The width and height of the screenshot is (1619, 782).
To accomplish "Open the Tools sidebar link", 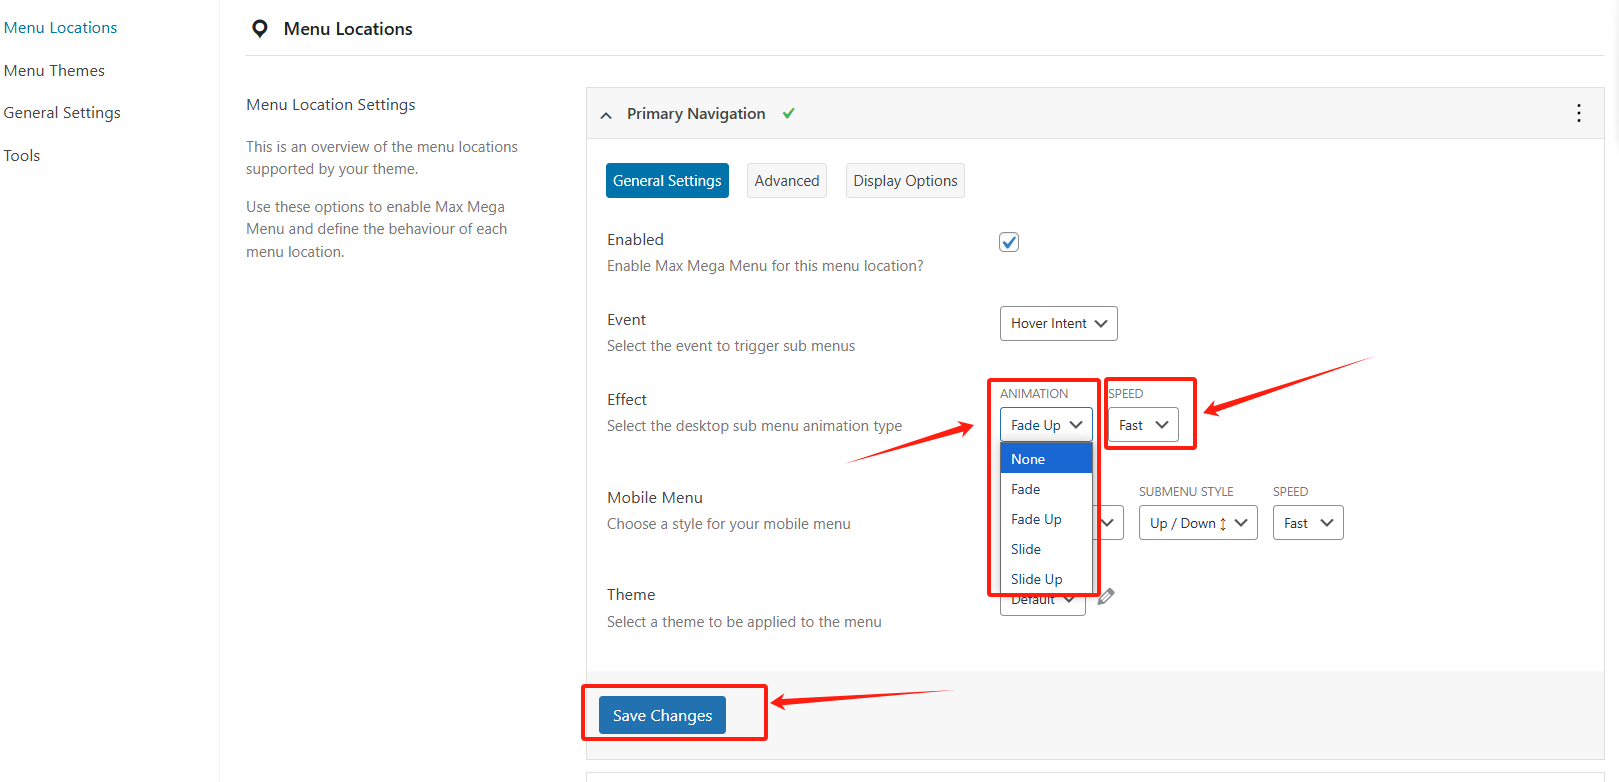I will click(x=22, y=156).
